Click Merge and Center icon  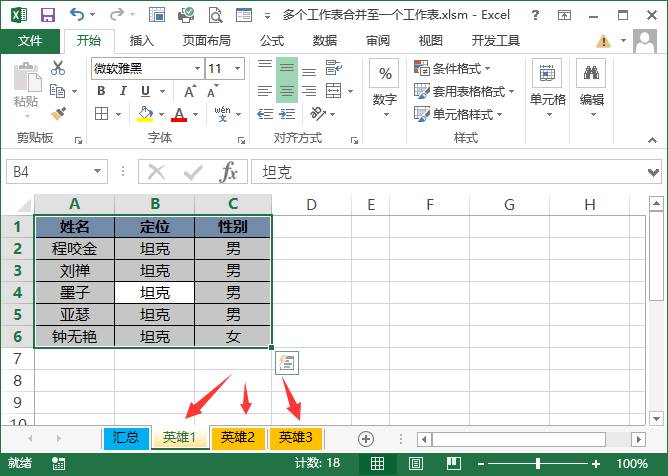click(x=333, y=91)
